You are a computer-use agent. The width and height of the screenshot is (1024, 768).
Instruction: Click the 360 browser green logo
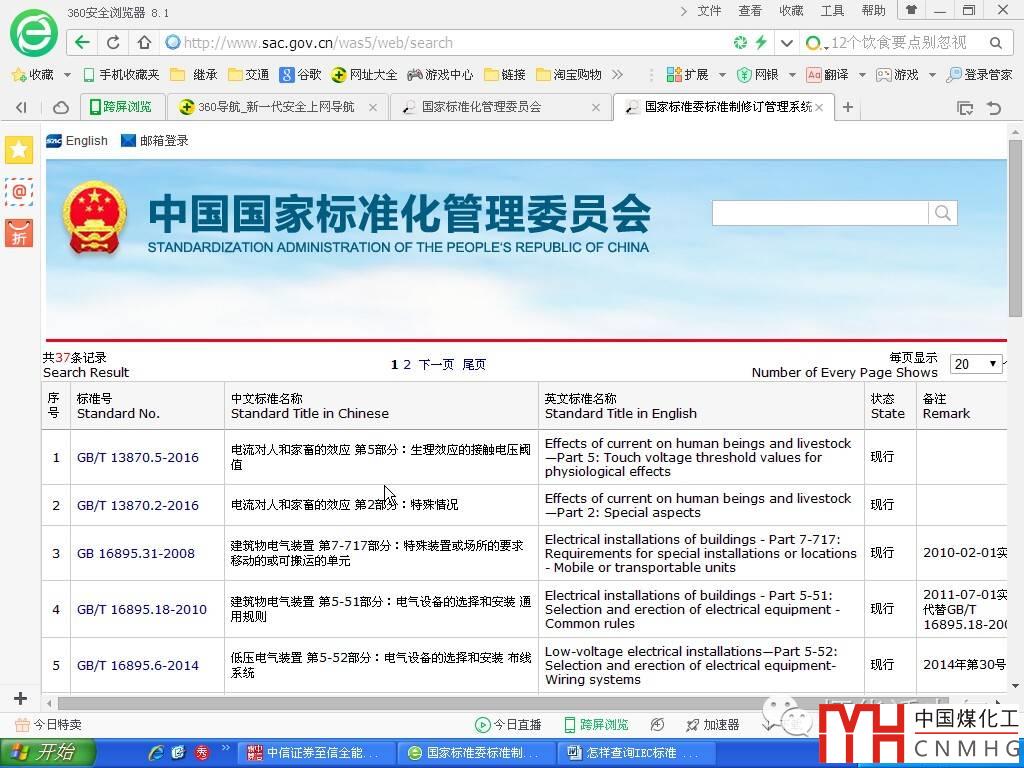(x=33, y=33)
